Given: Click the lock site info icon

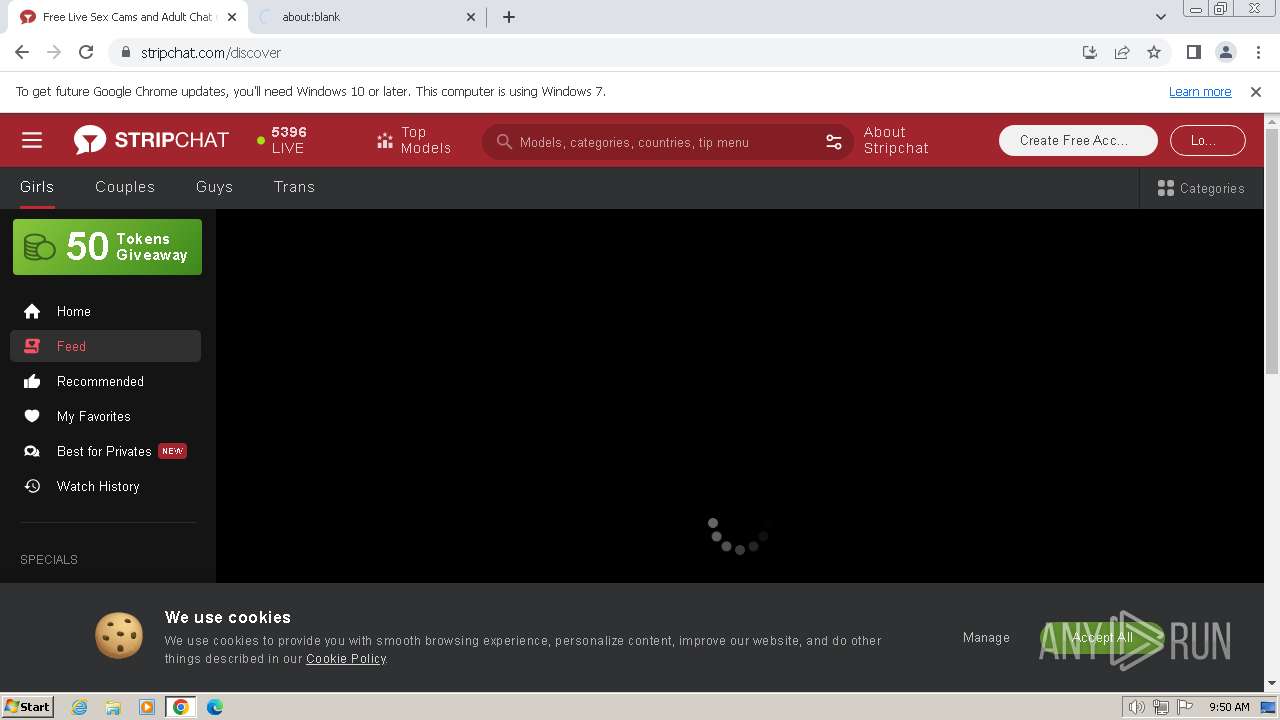Looking at the screenshot, I should coord(126,52).
